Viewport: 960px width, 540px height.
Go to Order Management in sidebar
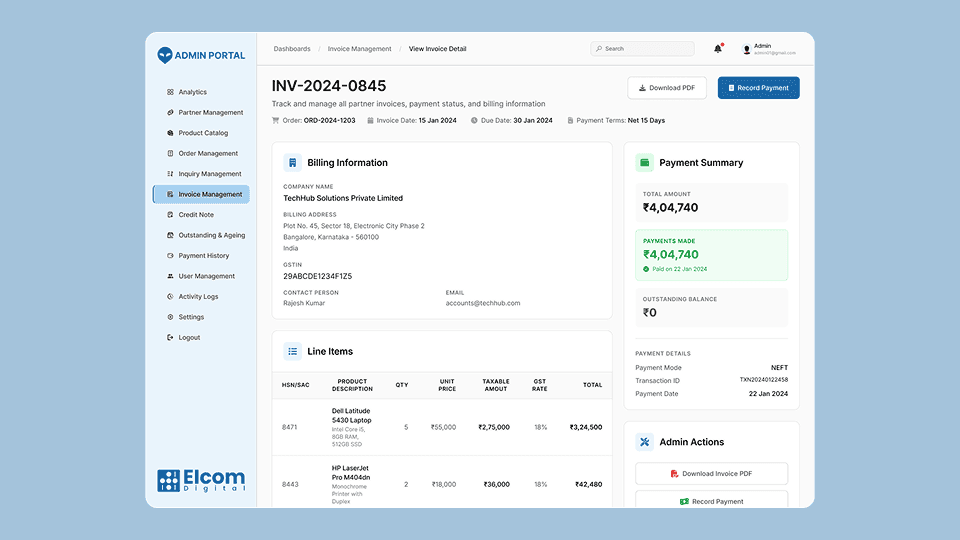208,154
